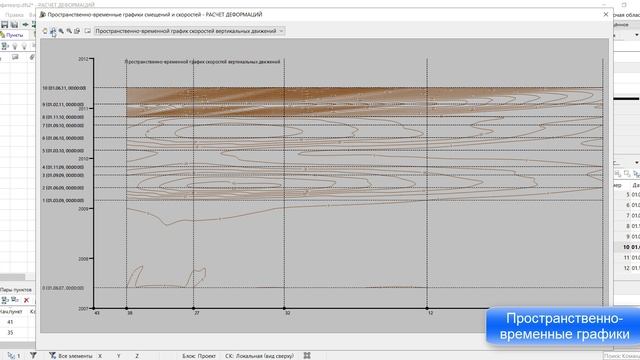
Task: Click the epoch 1 label on graph axis
Action: (63, 200)
